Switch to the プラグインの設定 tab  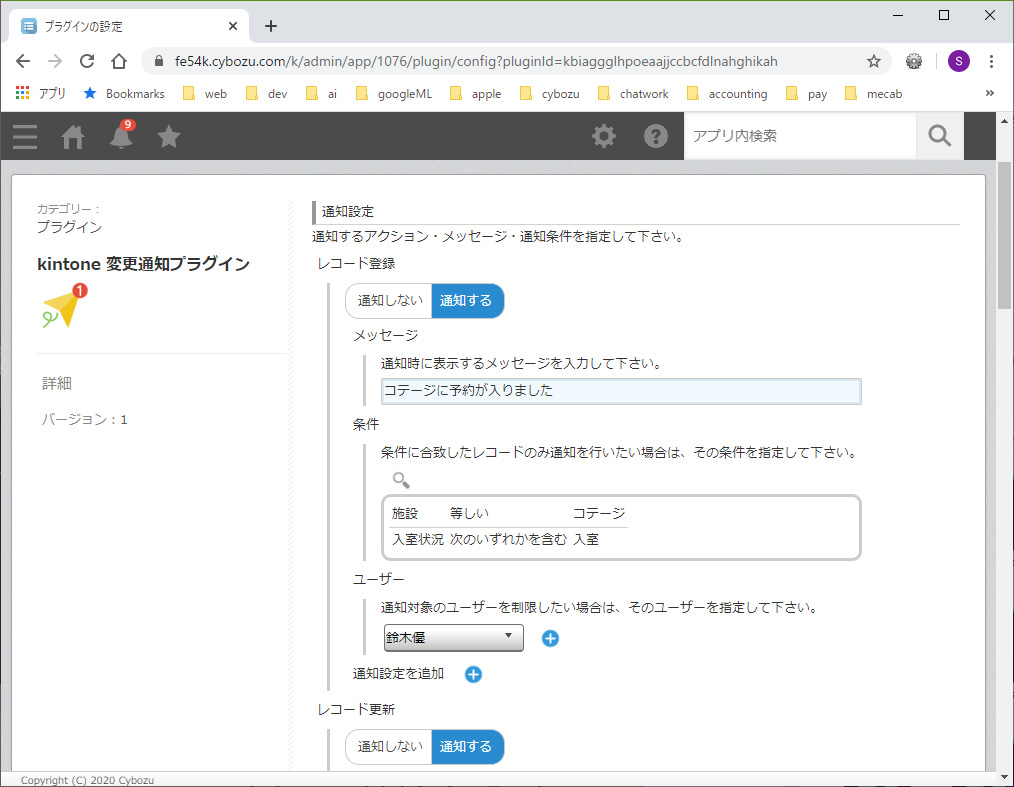click(x=129, y=27)
